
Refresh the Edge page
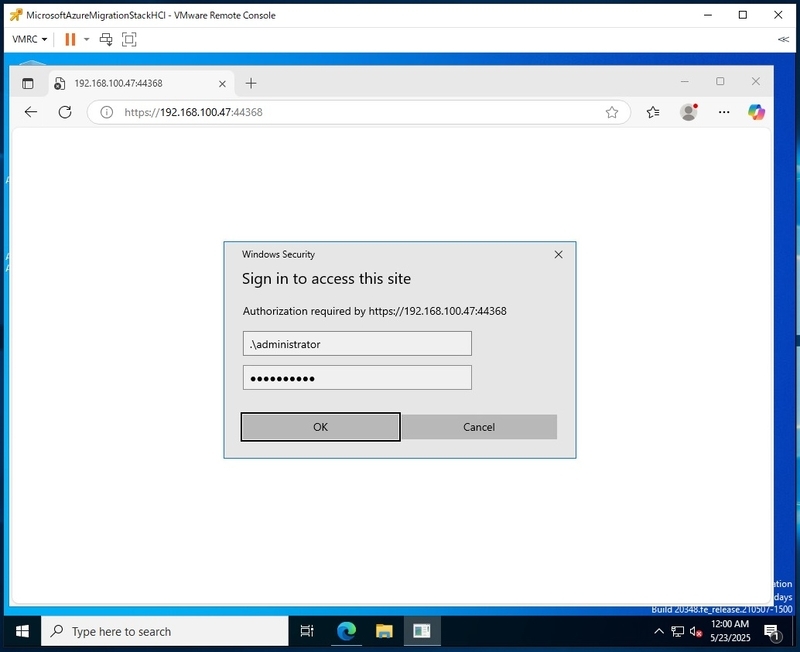[65, 112]
